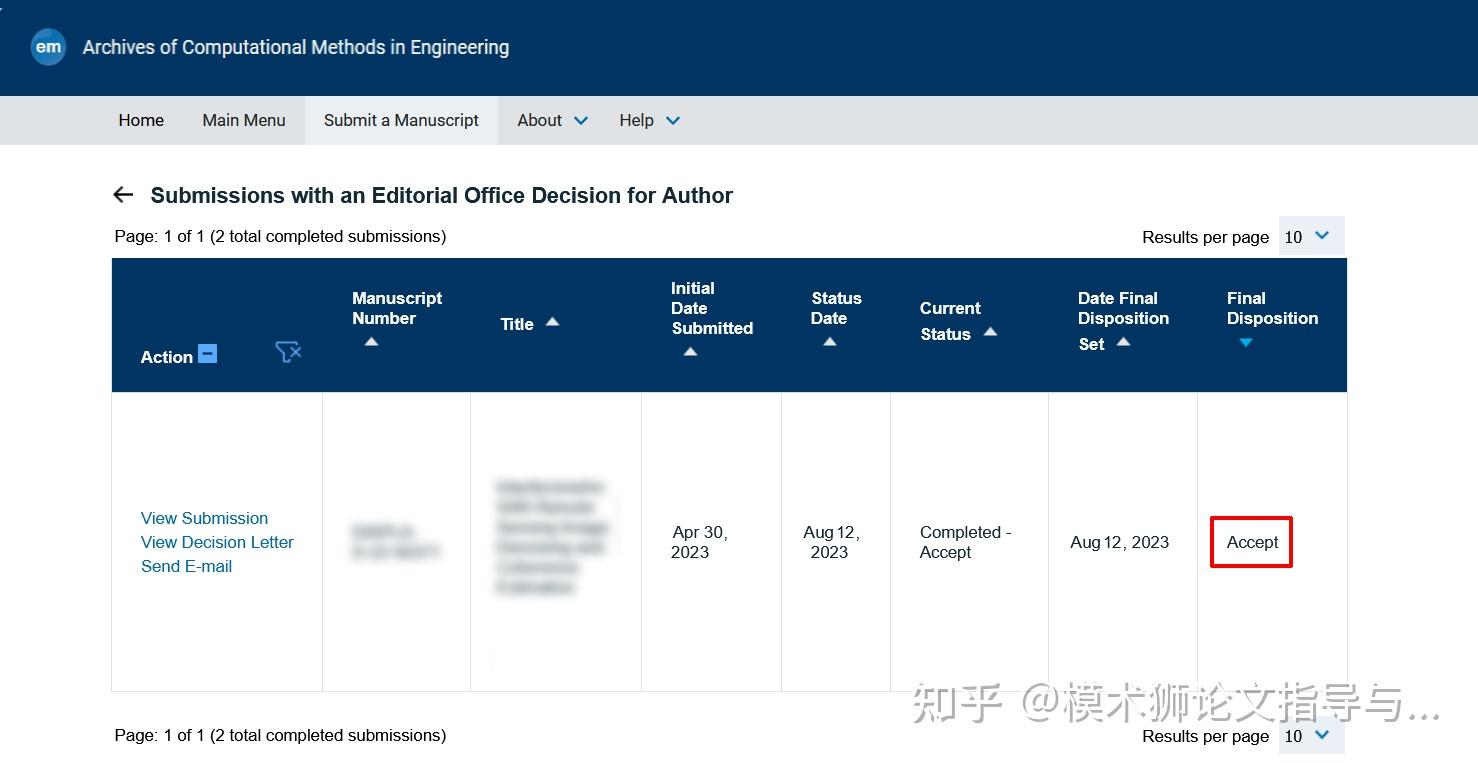Open the Help dropdown menu
Screen dimensions: 1478x763
point(648,120)
